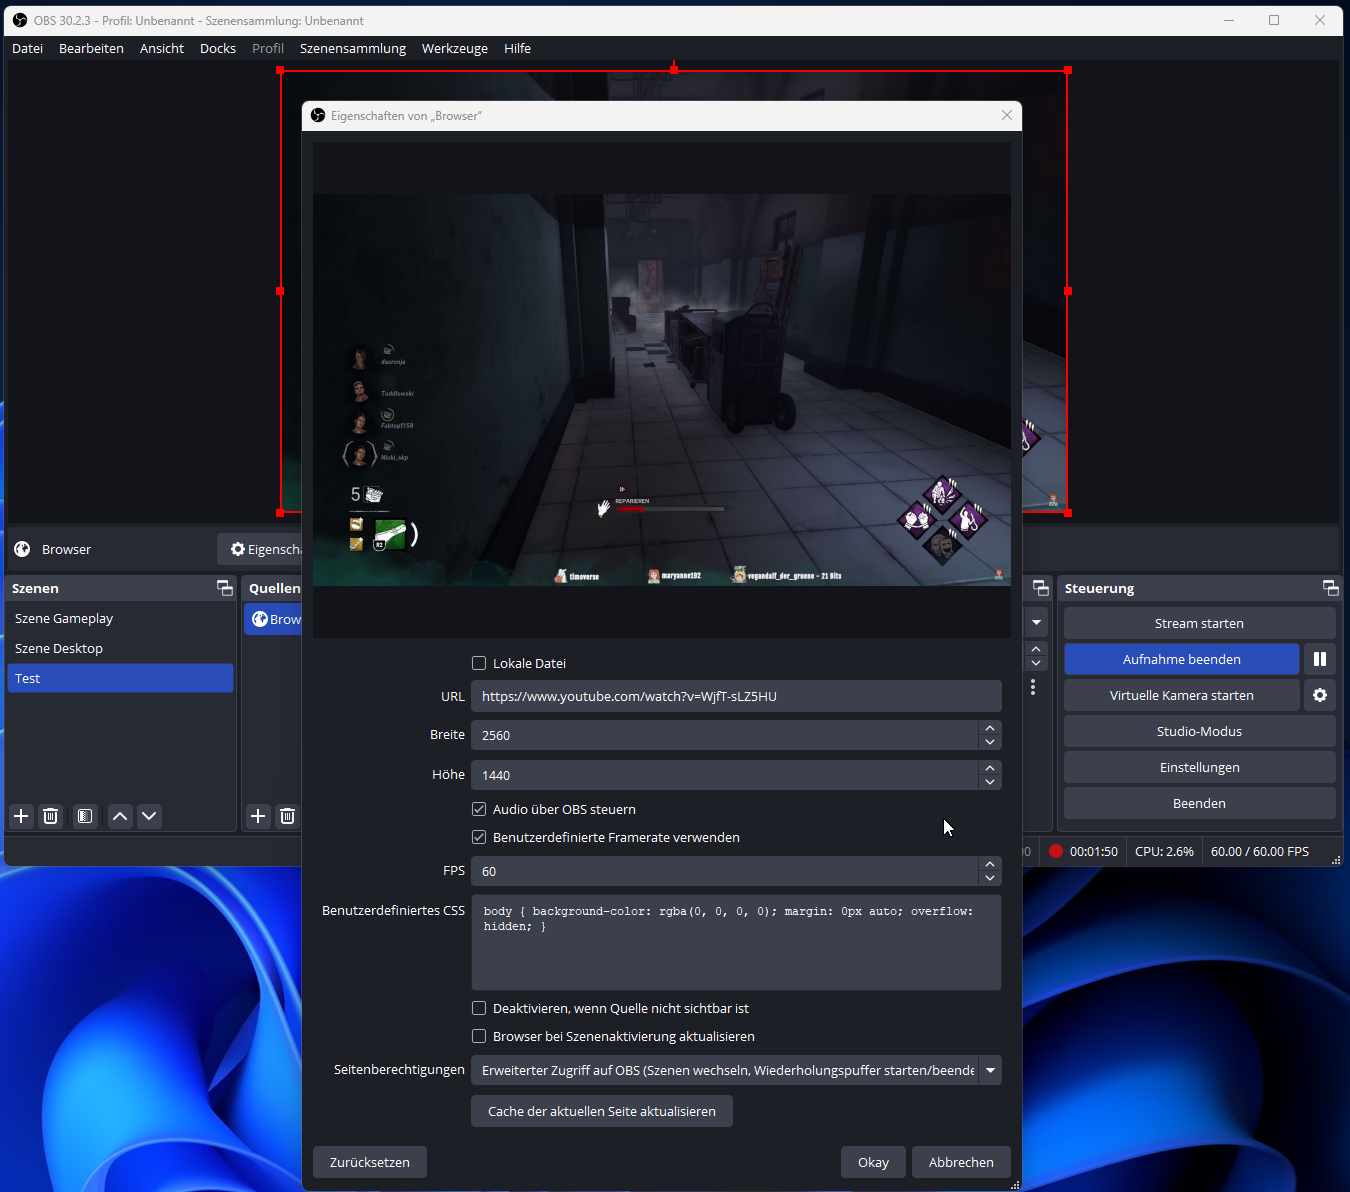Click the 60.00 / 60.00 FPS status text
1350x1192 pixels.
(1260, 851)
